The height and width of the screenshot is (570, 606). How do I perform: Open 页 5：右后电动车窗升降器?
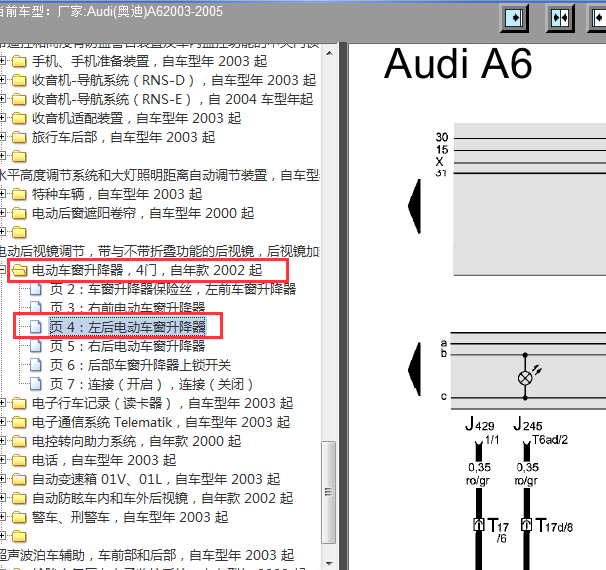pos(127,346)
